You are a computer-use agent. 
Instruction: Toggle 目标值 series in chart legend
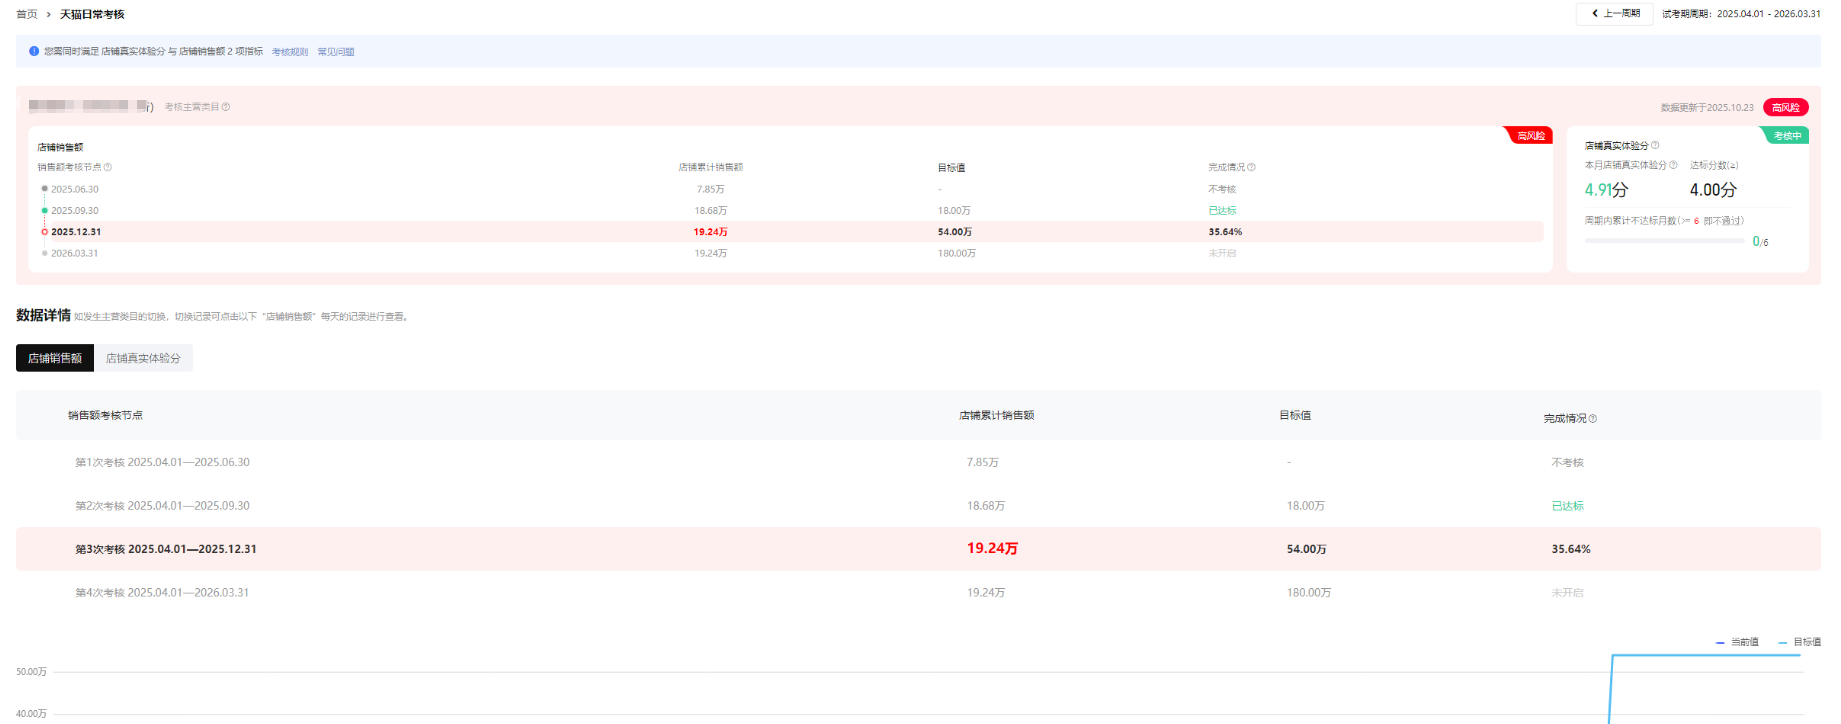pos(1799,642)
